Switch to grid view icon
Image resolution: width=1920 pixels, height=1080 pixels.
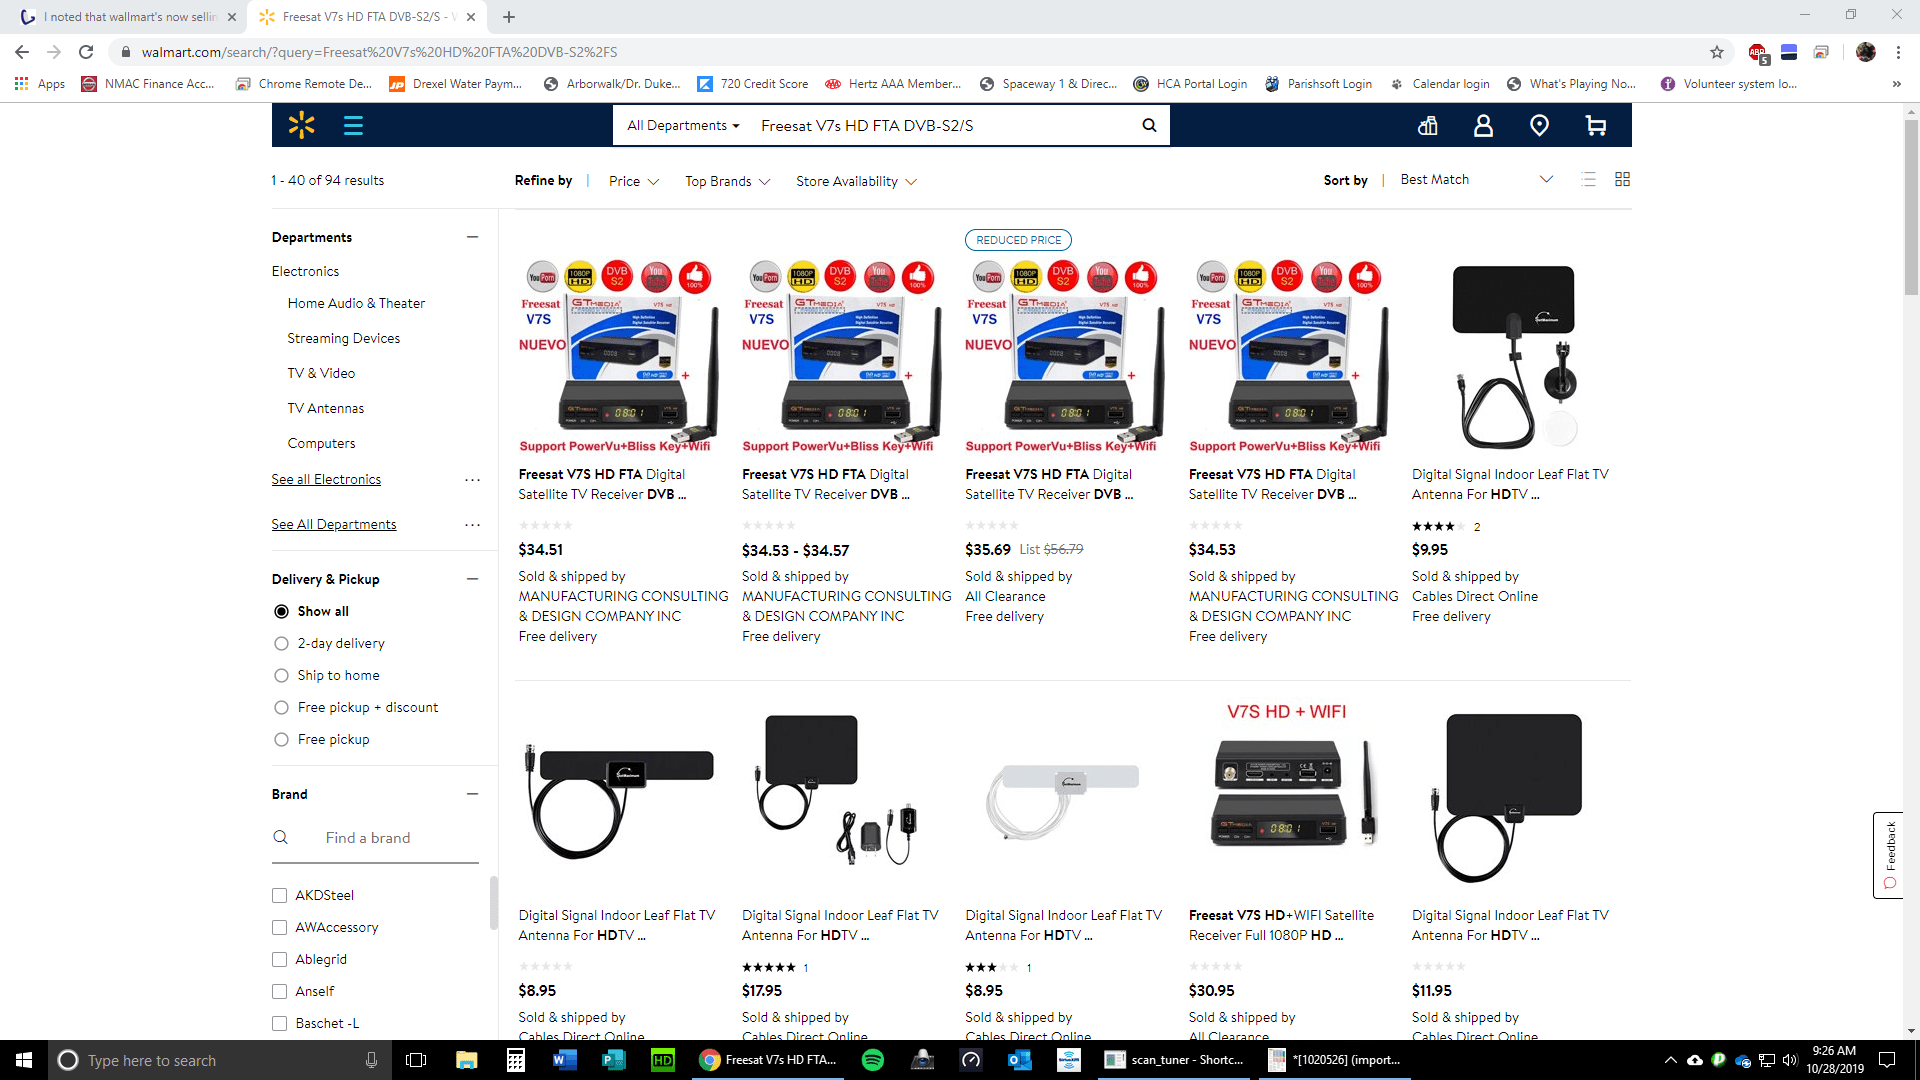(1622, 179)
